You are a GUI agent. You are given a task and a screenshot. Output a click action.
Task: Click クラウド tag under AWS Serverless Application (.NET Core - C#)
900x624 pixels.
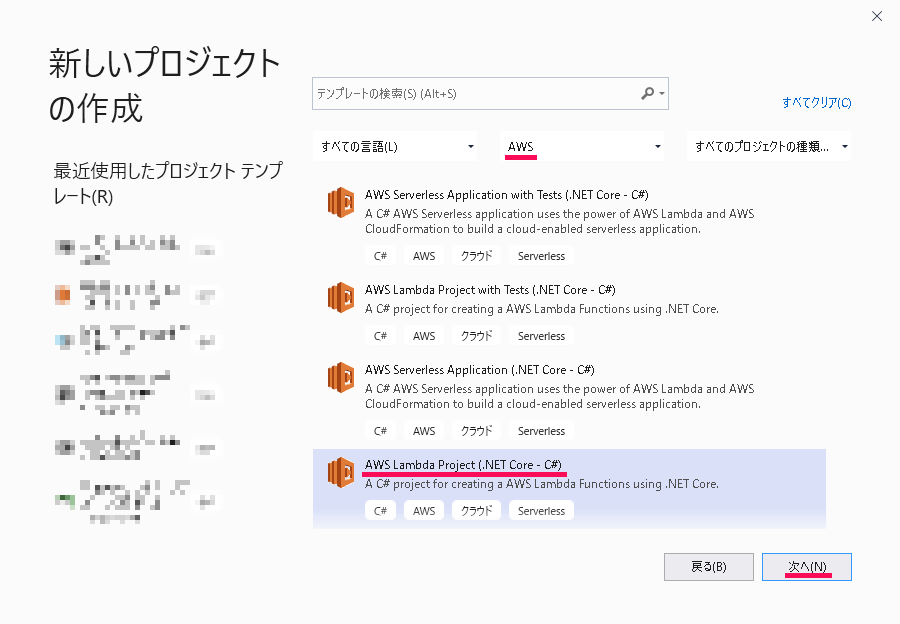[x=476, y=431]
